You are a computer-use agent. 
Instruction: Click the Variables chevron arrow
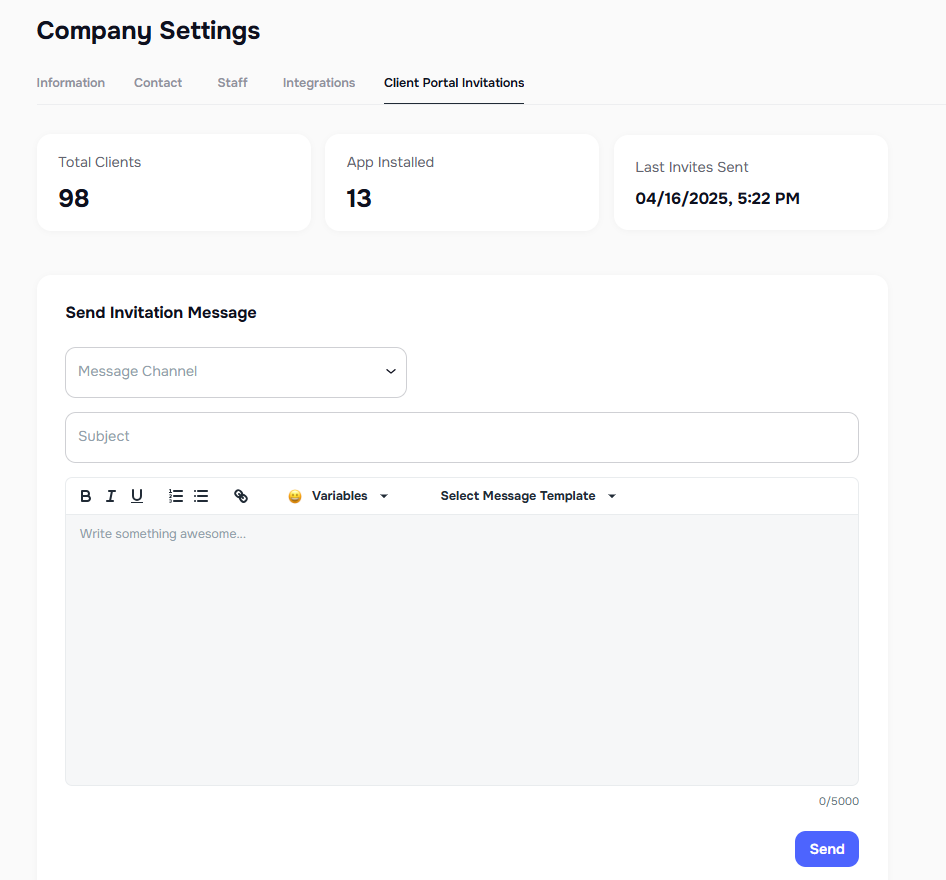point(383,495)
